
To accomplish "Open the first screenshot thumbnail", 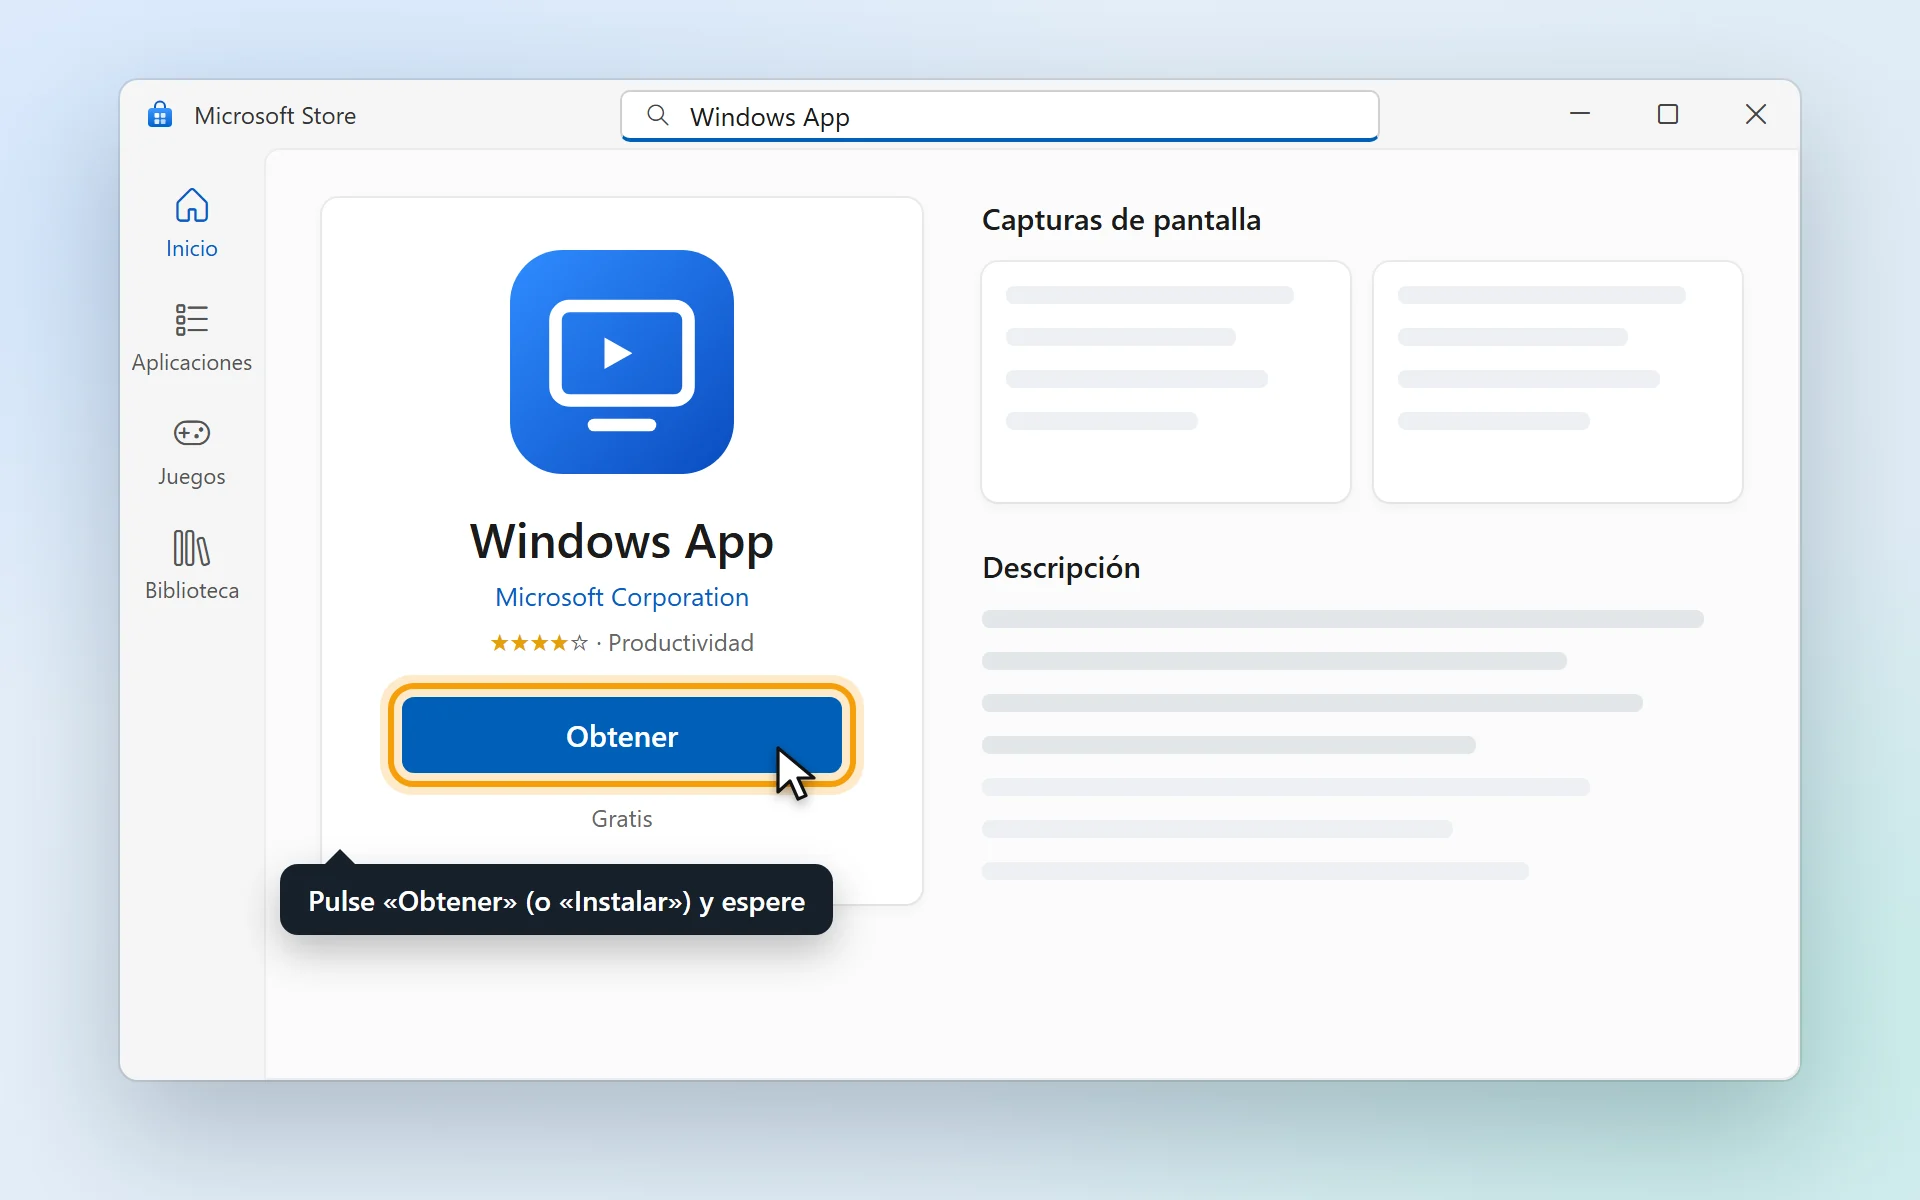I will (1166, 382).
